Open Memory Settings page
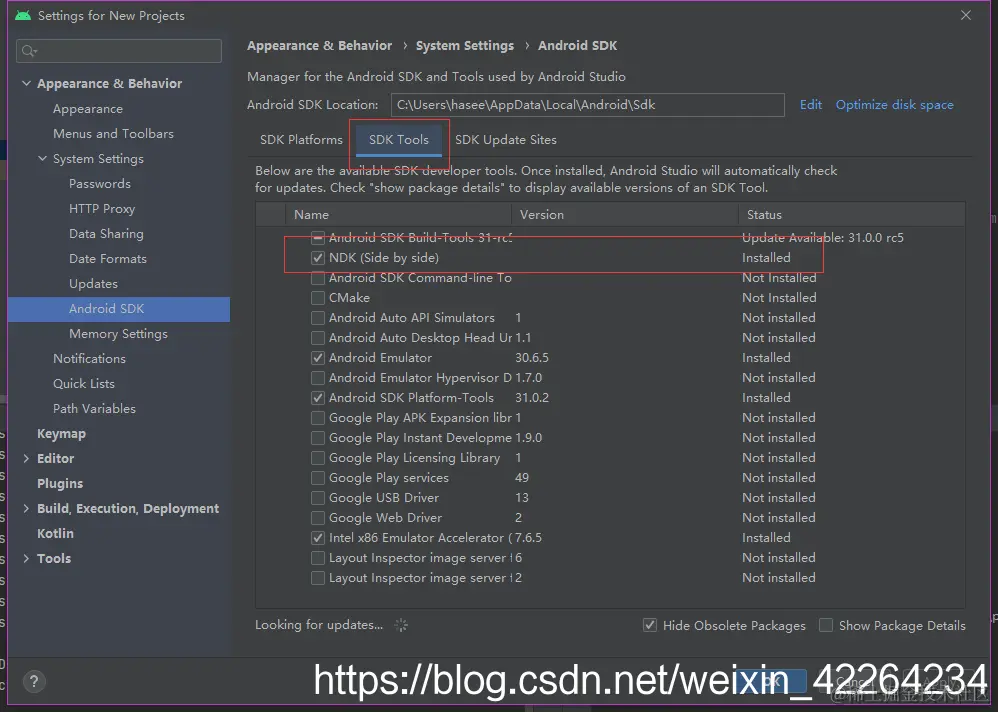 [118, 334]
